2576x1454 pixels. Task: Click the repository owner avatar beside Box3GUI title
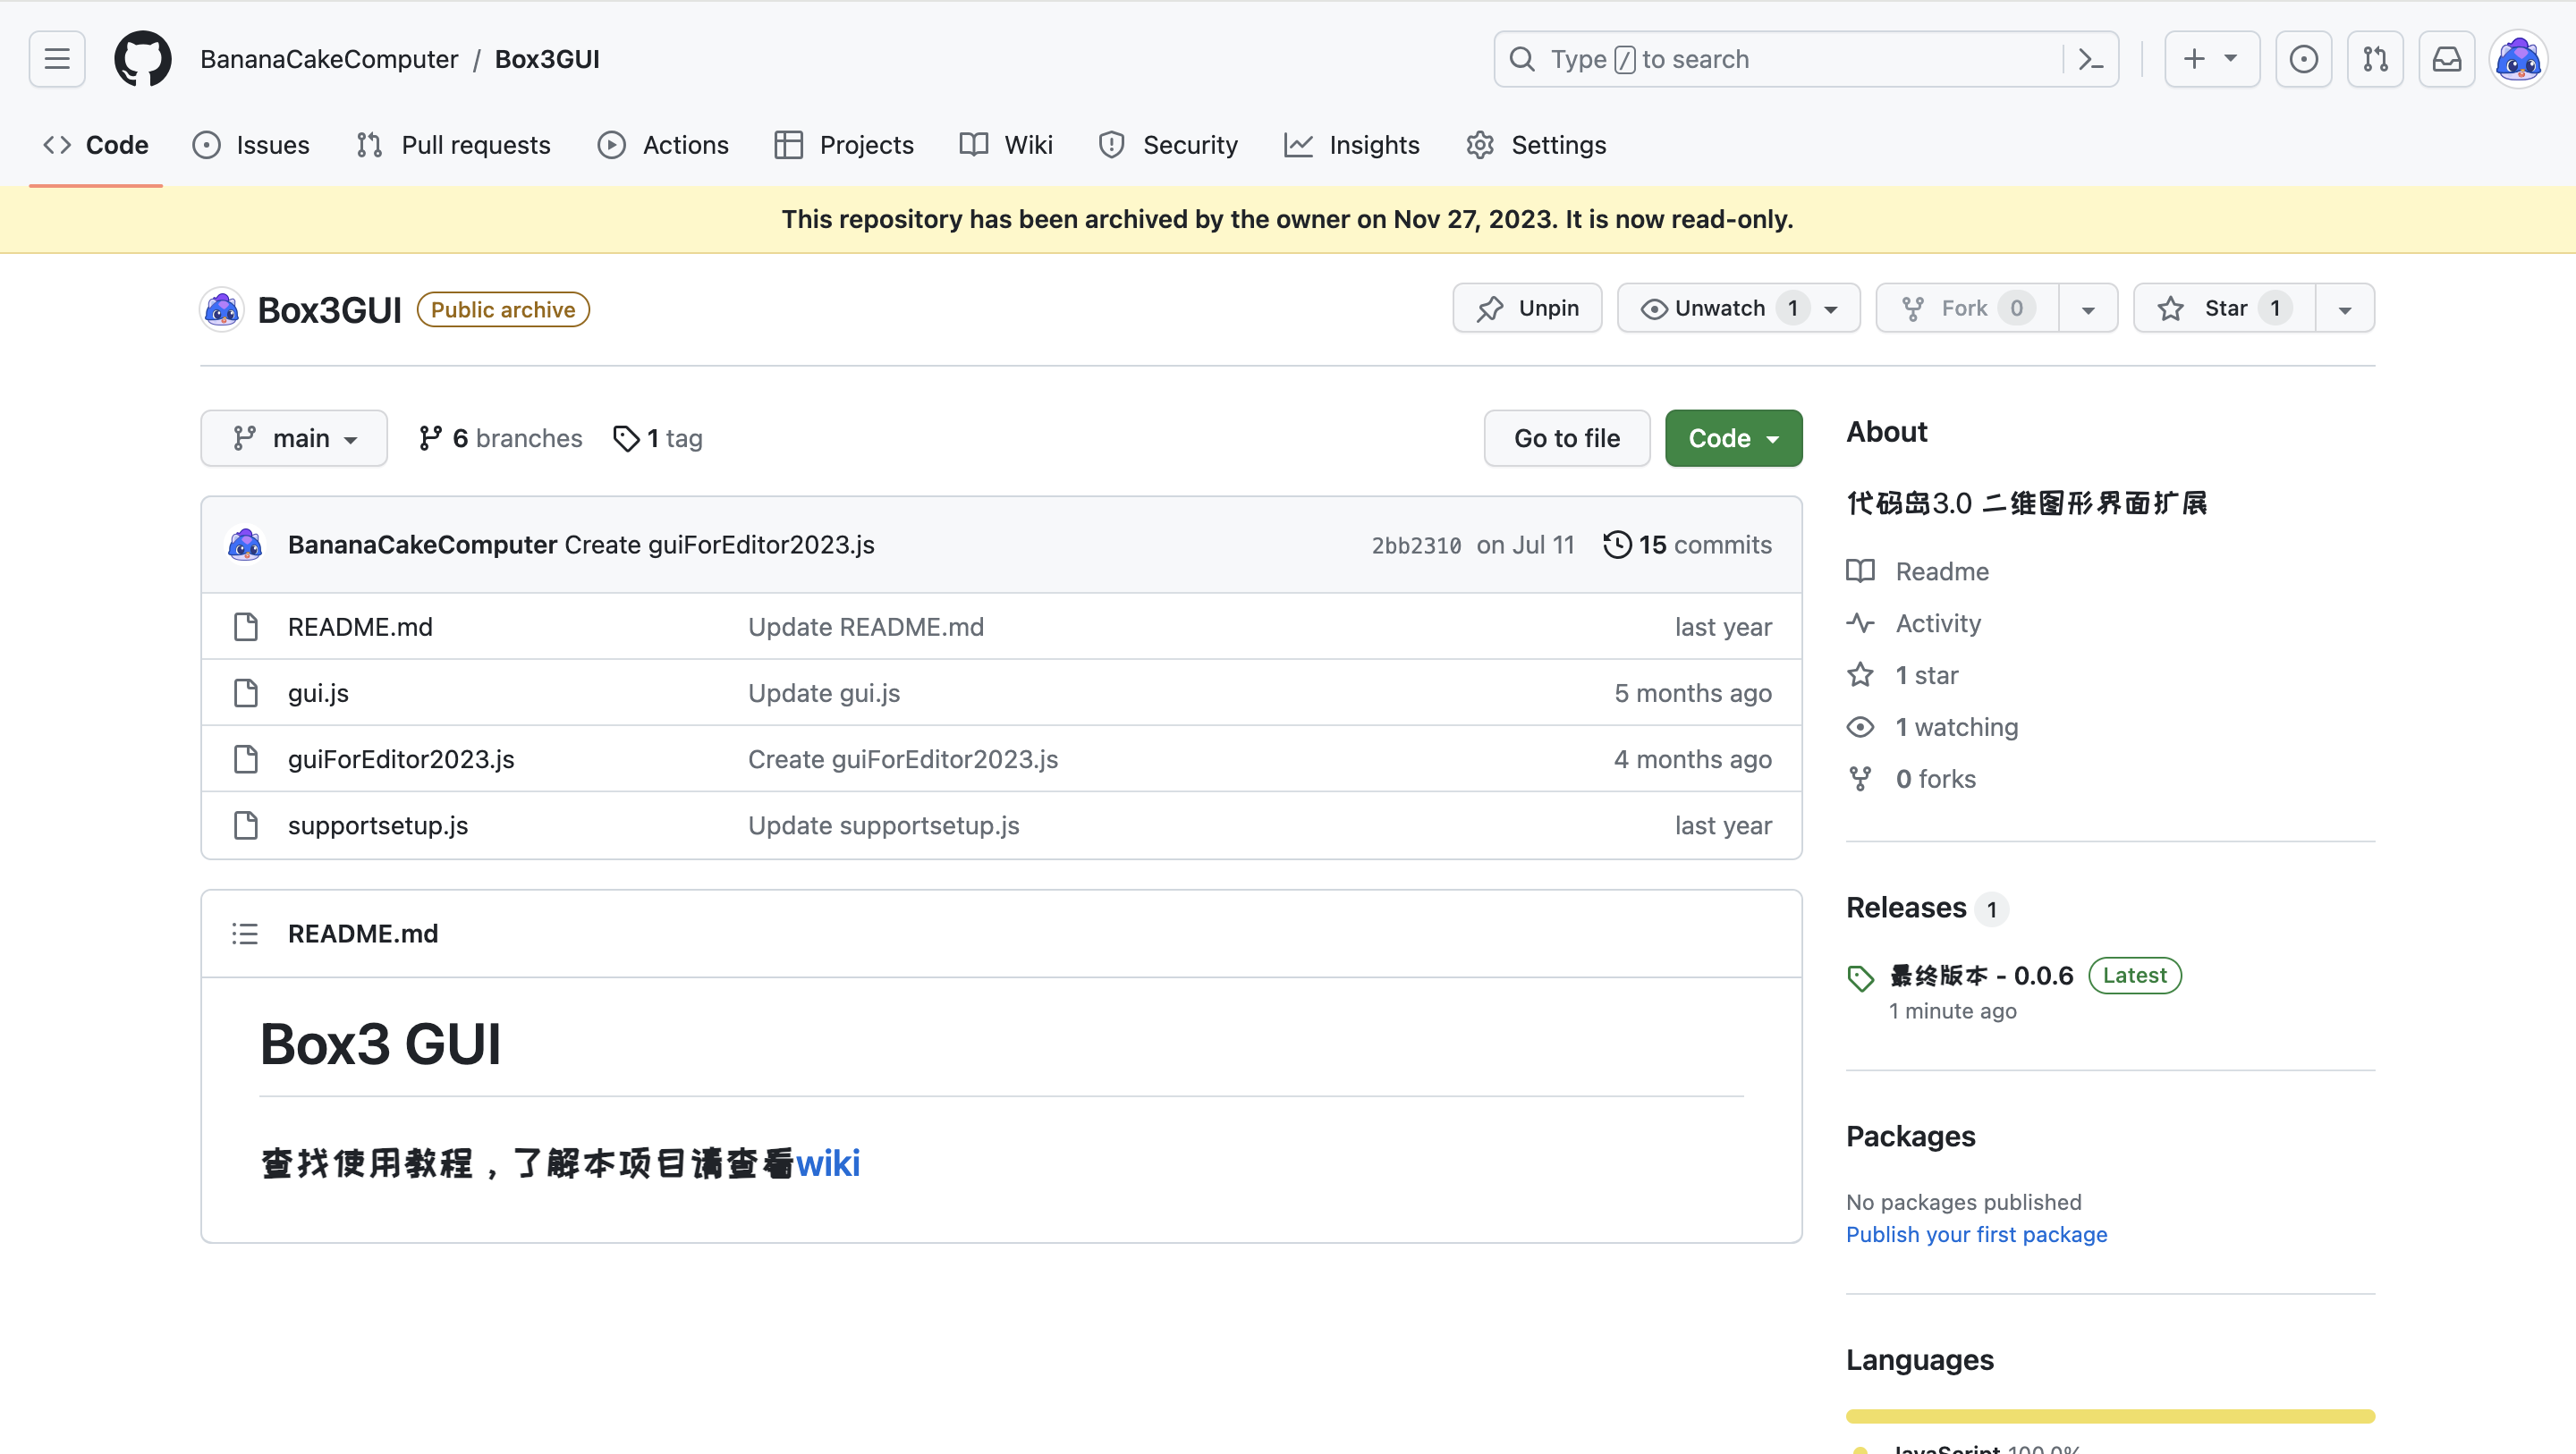point(221,309)
